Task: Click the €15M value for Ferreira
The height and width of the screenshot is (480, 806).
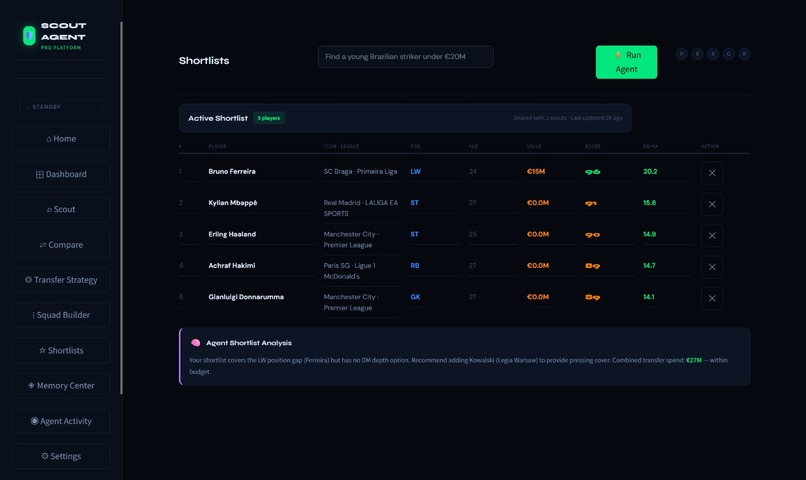Action: 536,171
